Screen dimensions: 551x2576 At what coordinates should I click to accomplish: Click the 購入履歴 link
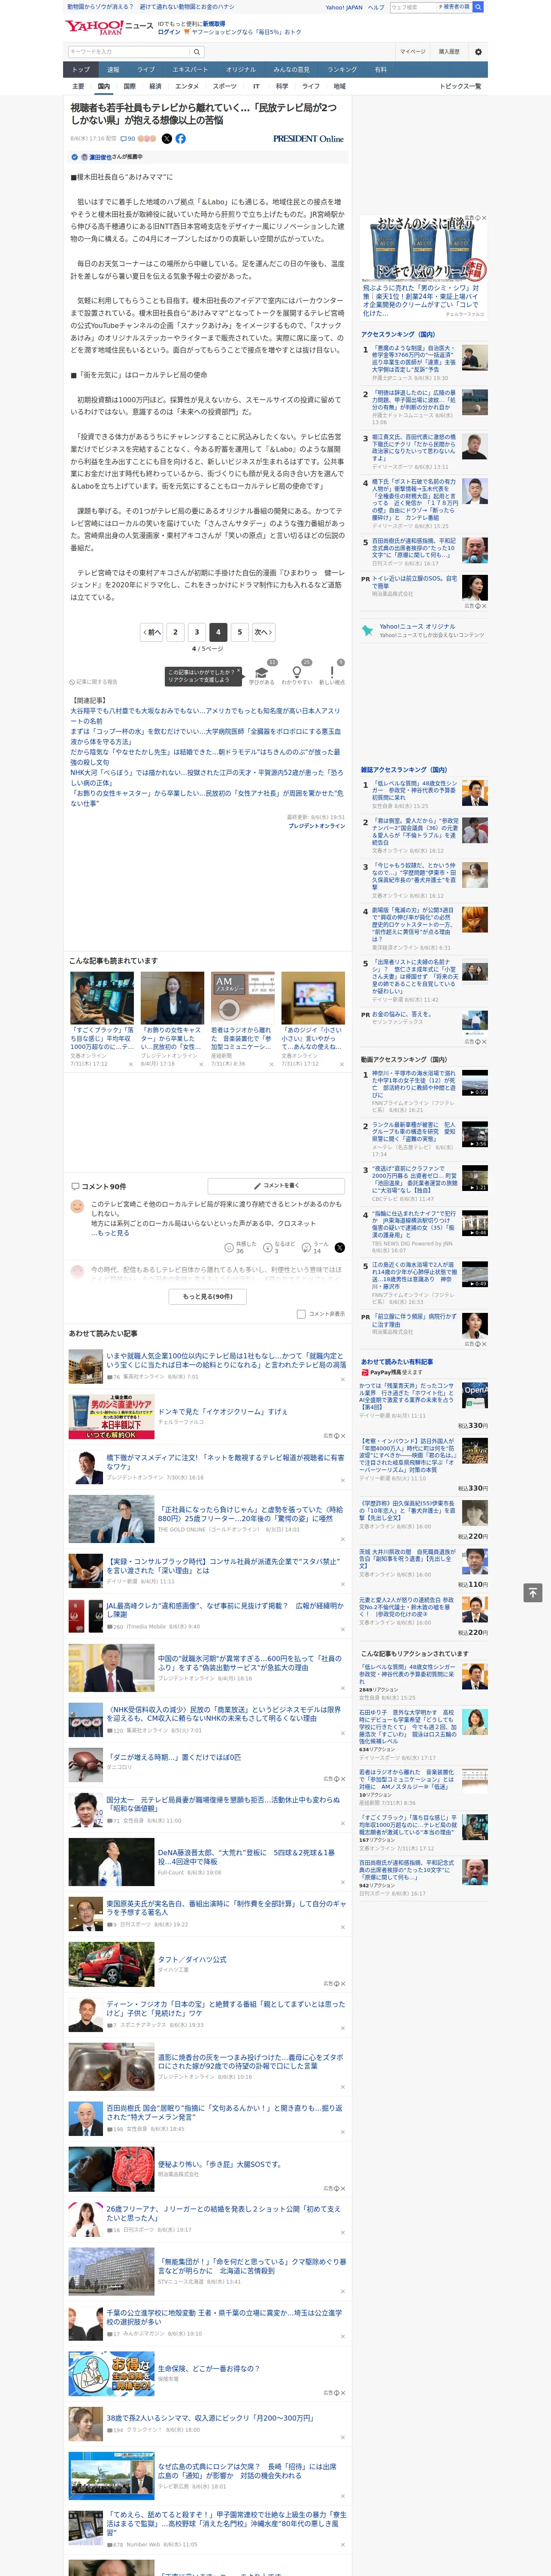(449, 52)
